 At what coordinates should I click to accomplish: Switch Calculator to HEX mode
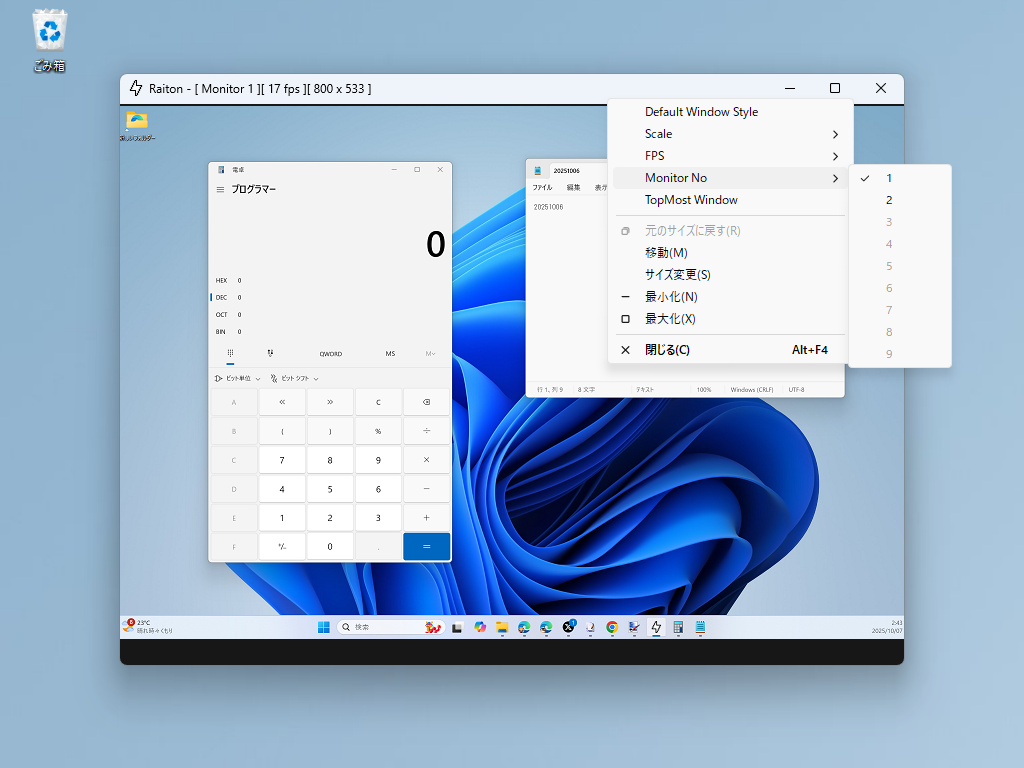click(220, 280)
